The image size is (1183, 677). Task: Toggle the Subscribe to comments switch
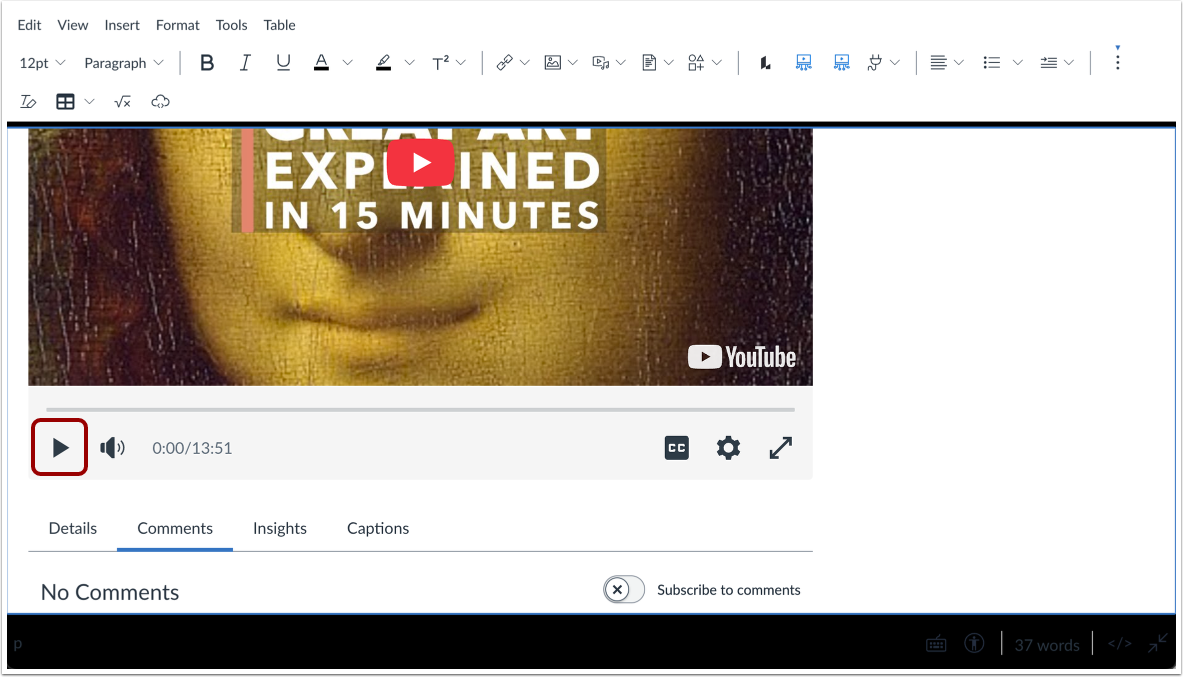click(623, 590)
